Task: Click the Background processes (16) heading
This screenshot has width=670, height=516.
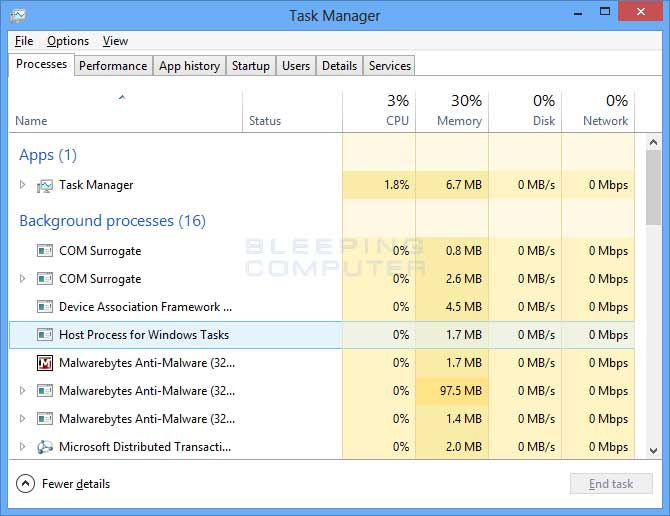Action: [112, 221]
